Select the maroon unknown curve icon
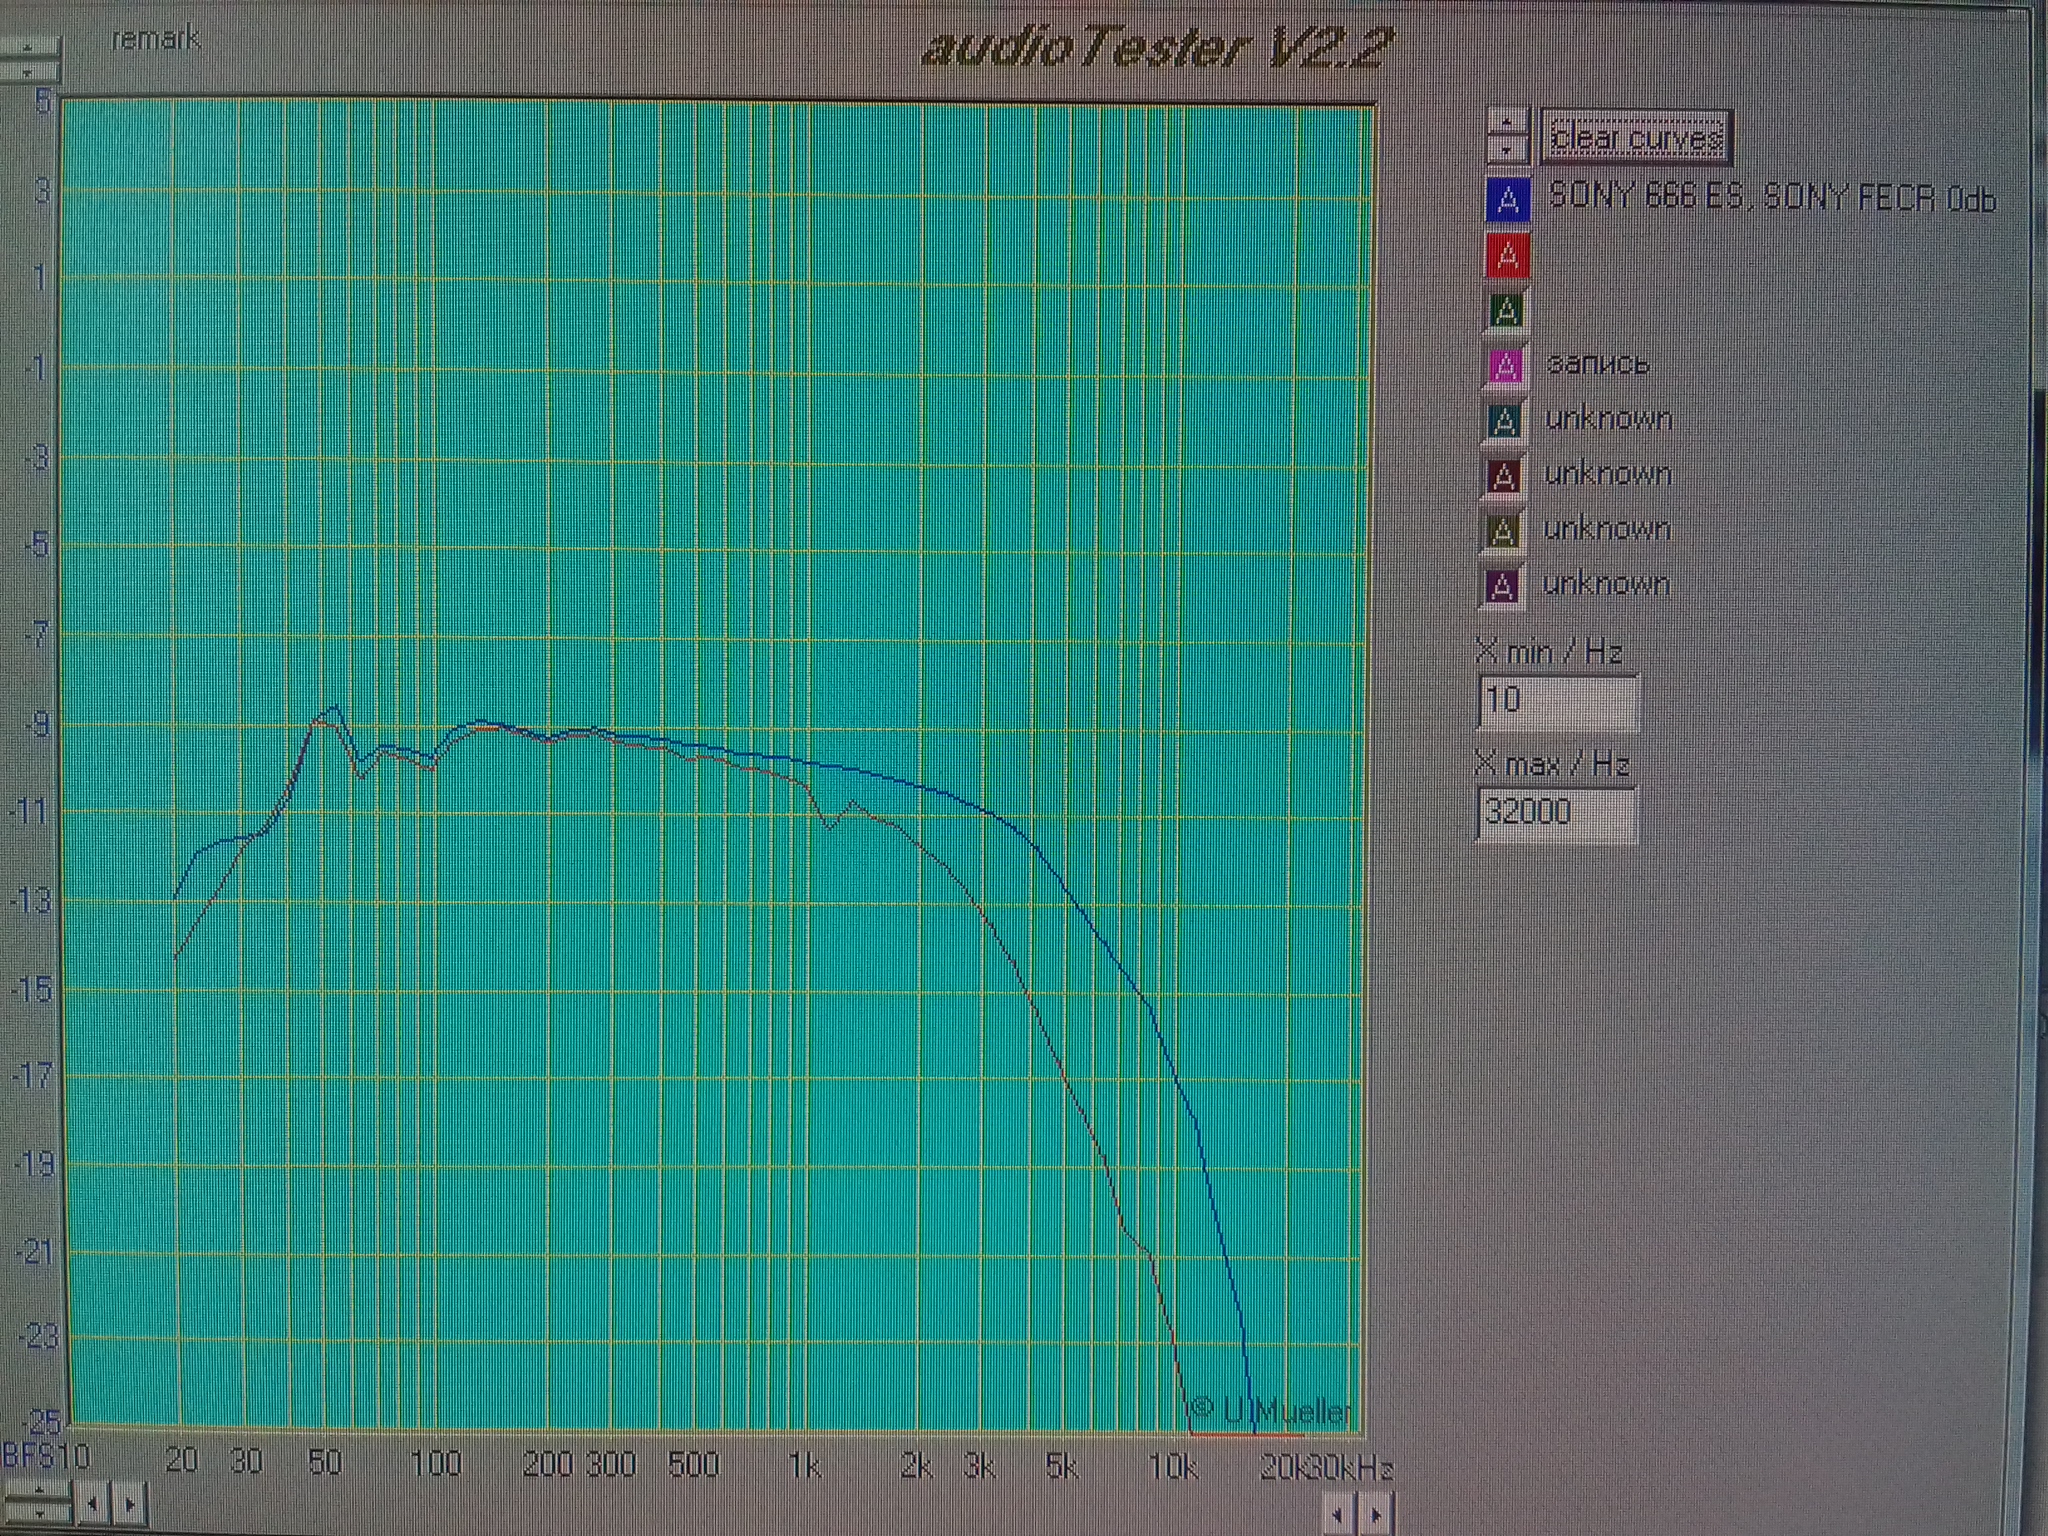 (x=1503, y=476)
